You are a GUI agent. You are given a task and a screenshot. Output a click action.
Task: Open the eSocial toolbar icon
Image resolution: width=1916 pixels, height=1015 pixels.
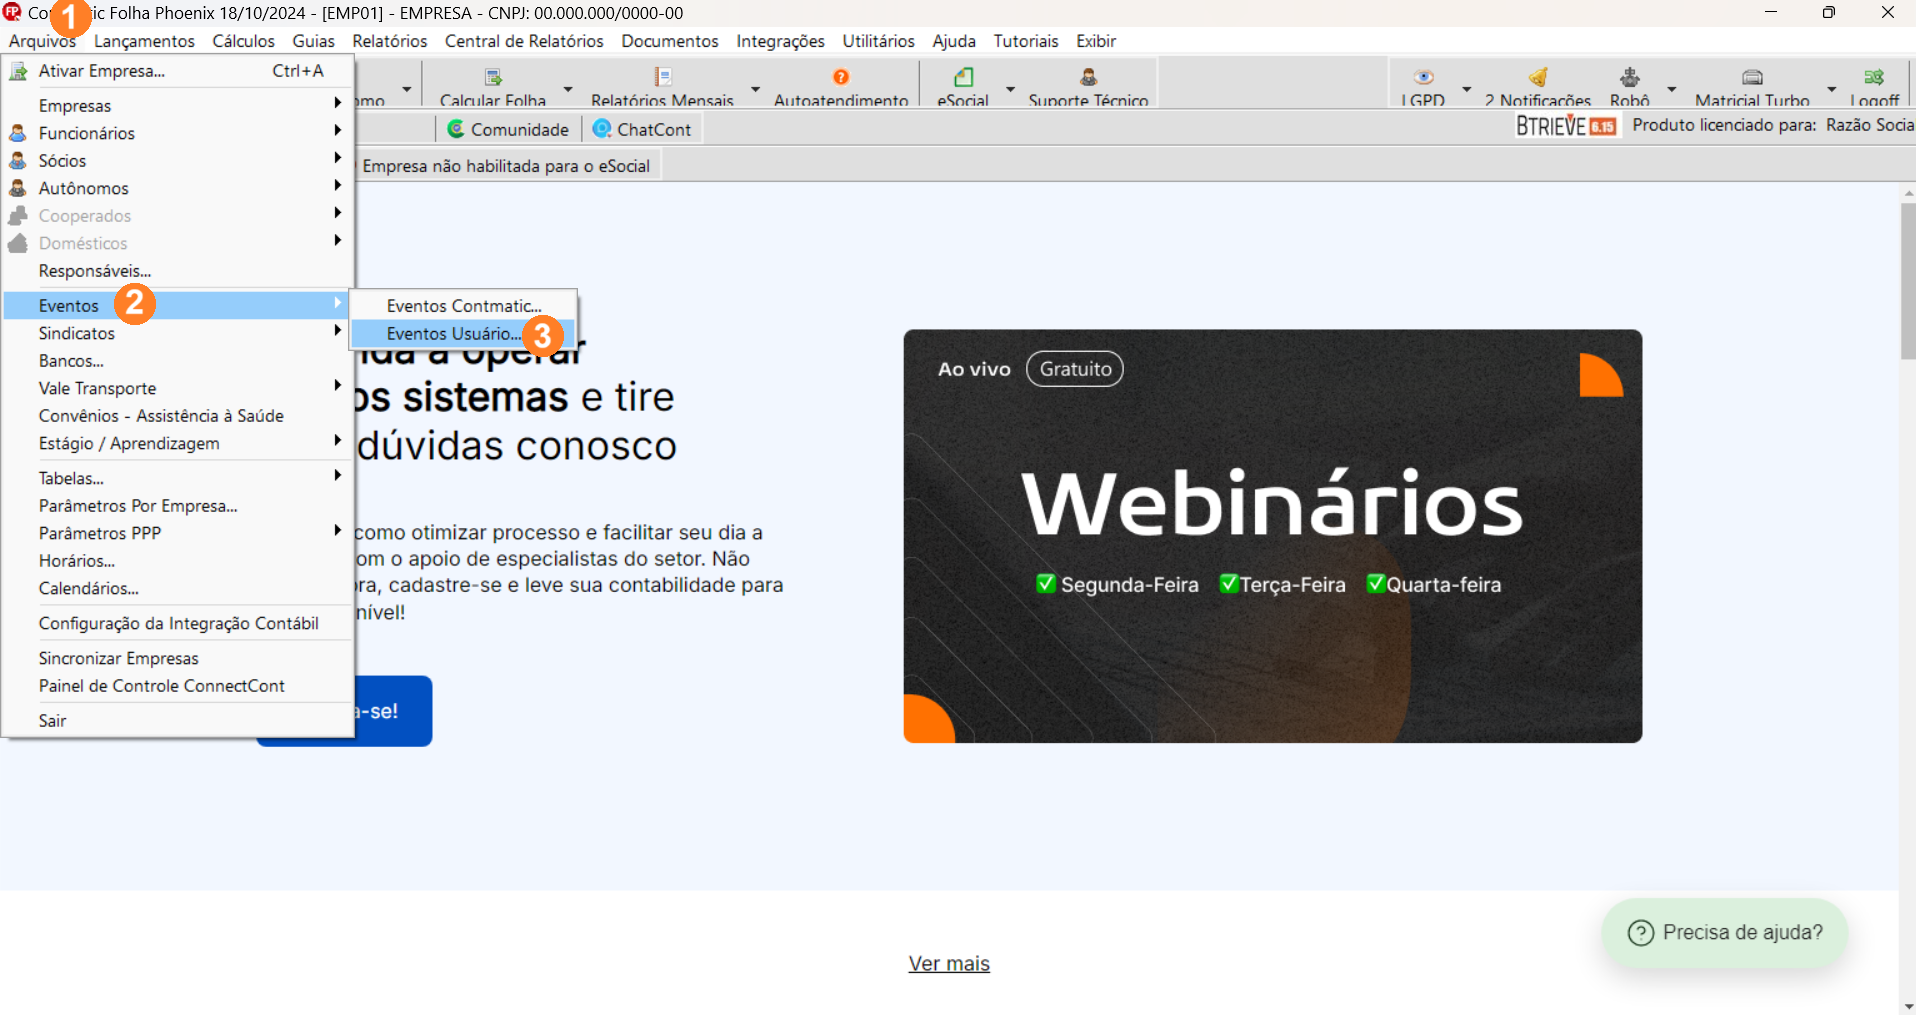click(963, 78)
